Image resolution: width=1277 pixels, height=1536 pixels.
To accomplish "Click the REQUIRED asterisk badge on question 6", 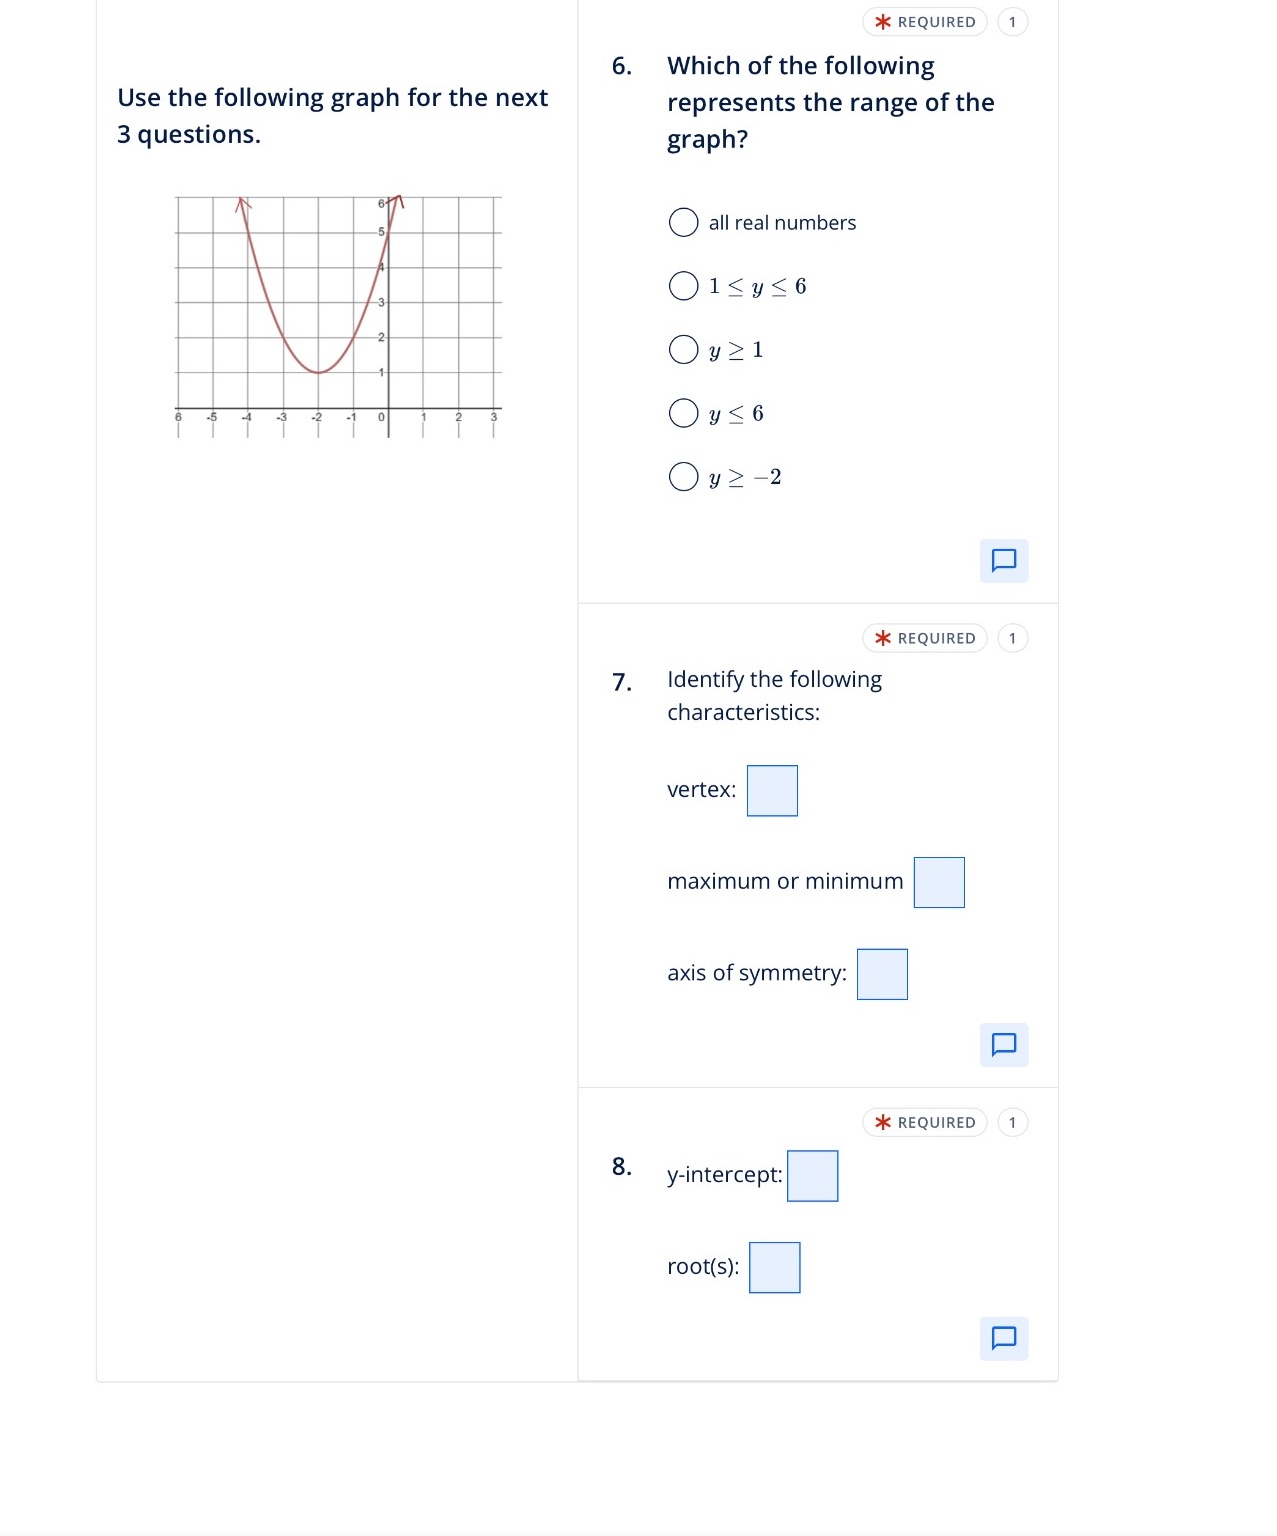I will (925, 21).
